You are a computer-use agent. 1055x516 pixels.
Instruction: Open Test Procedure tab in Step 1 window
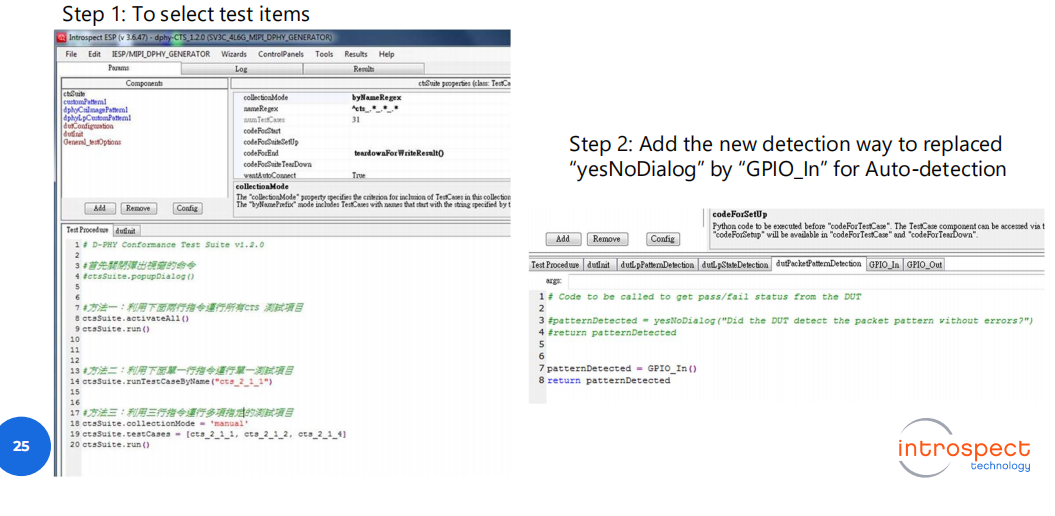86,229
